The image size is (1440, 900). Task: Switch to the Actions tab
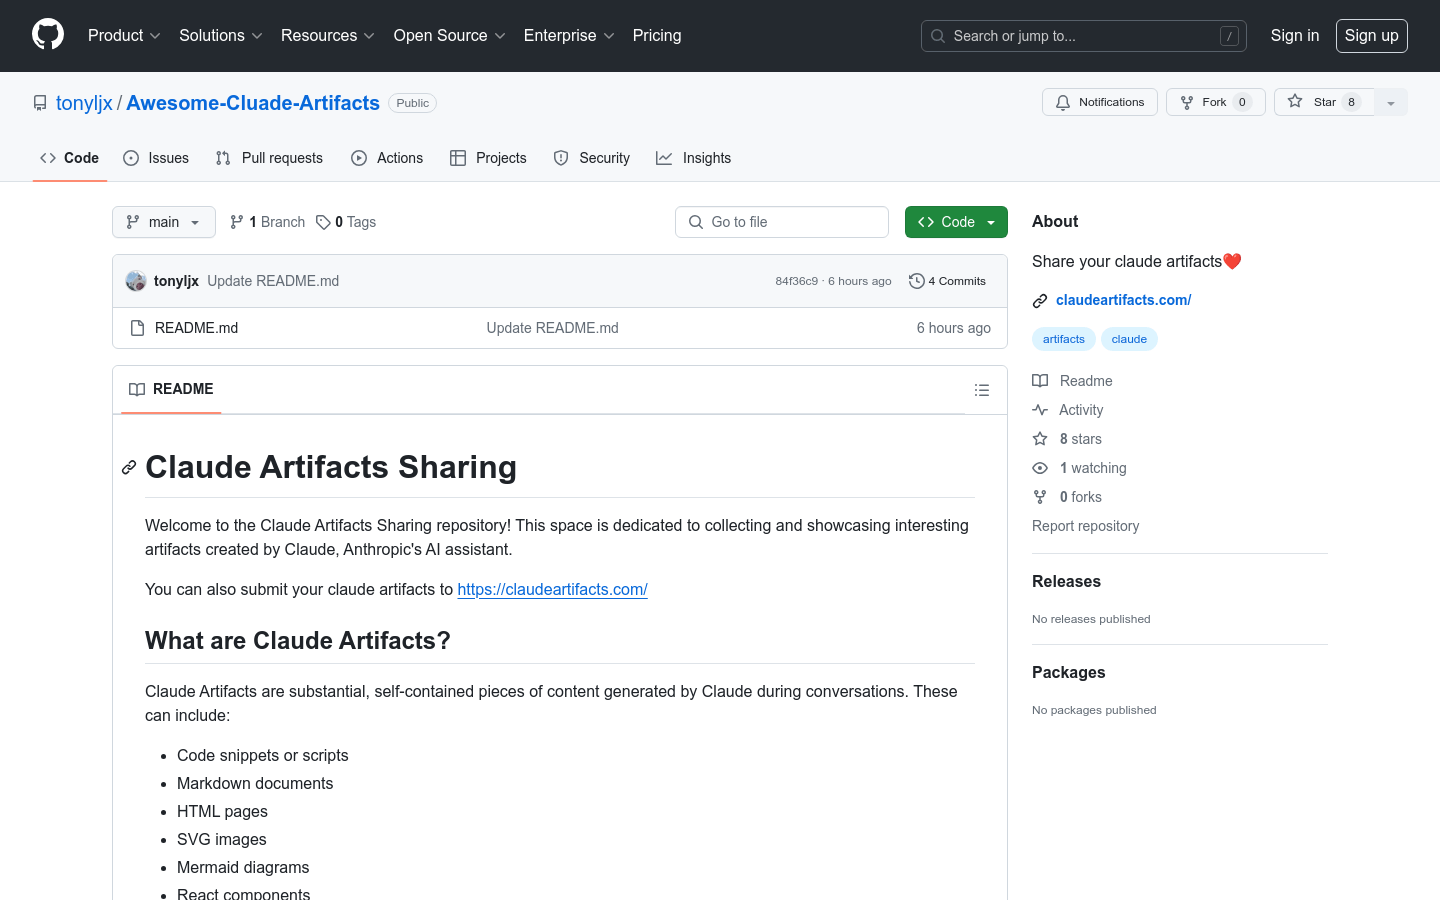tap(387, 158)
